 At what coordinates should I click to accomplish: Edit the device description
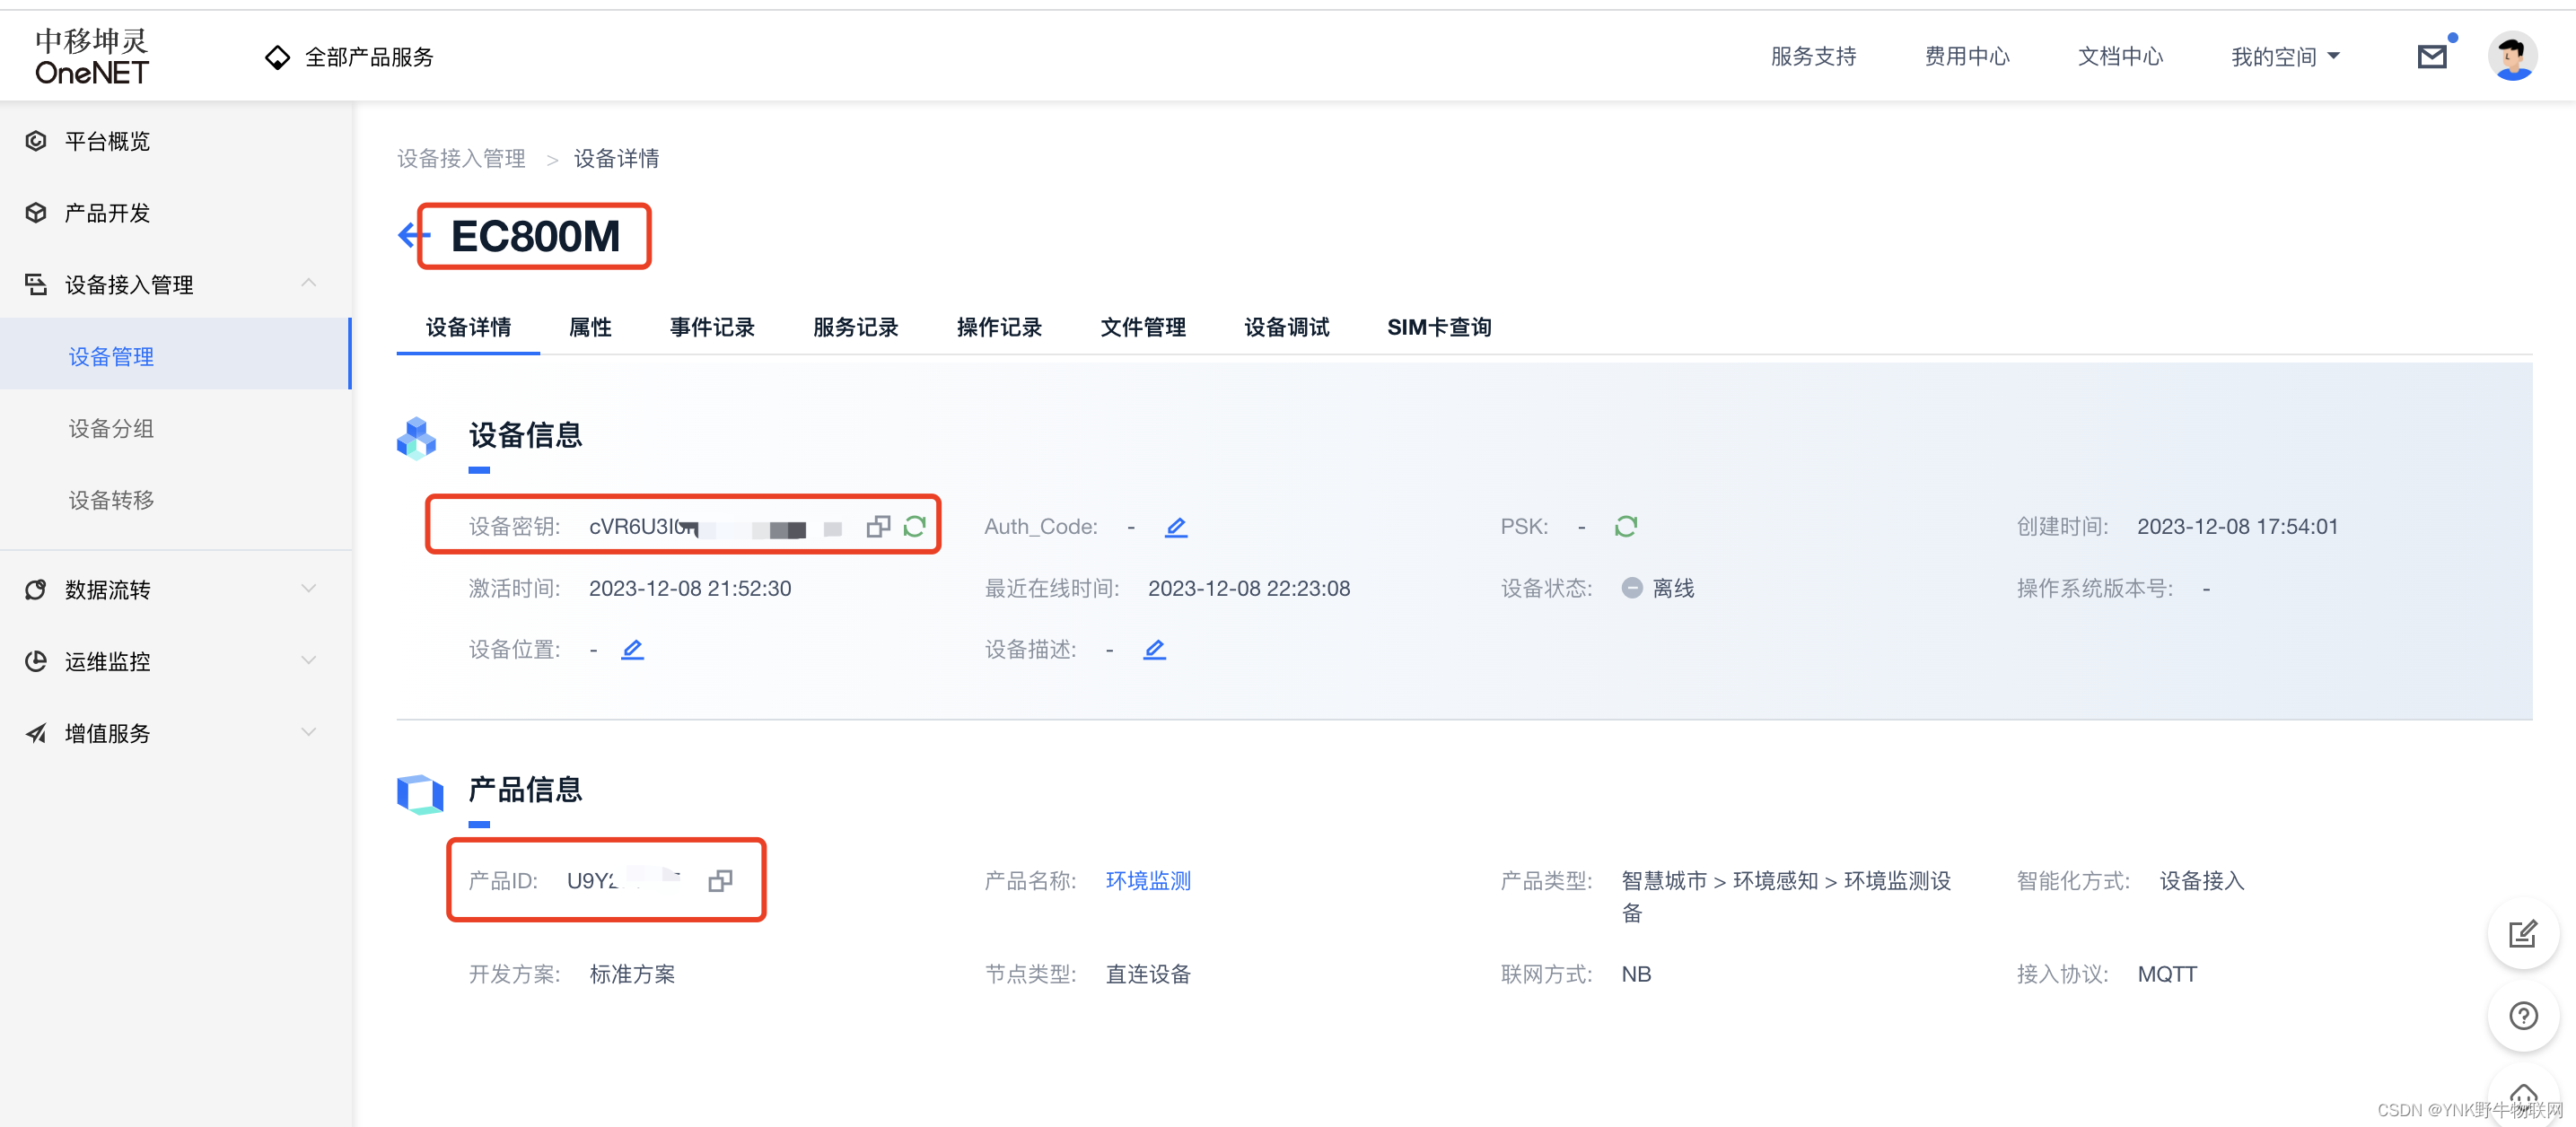coord(1154,650)
